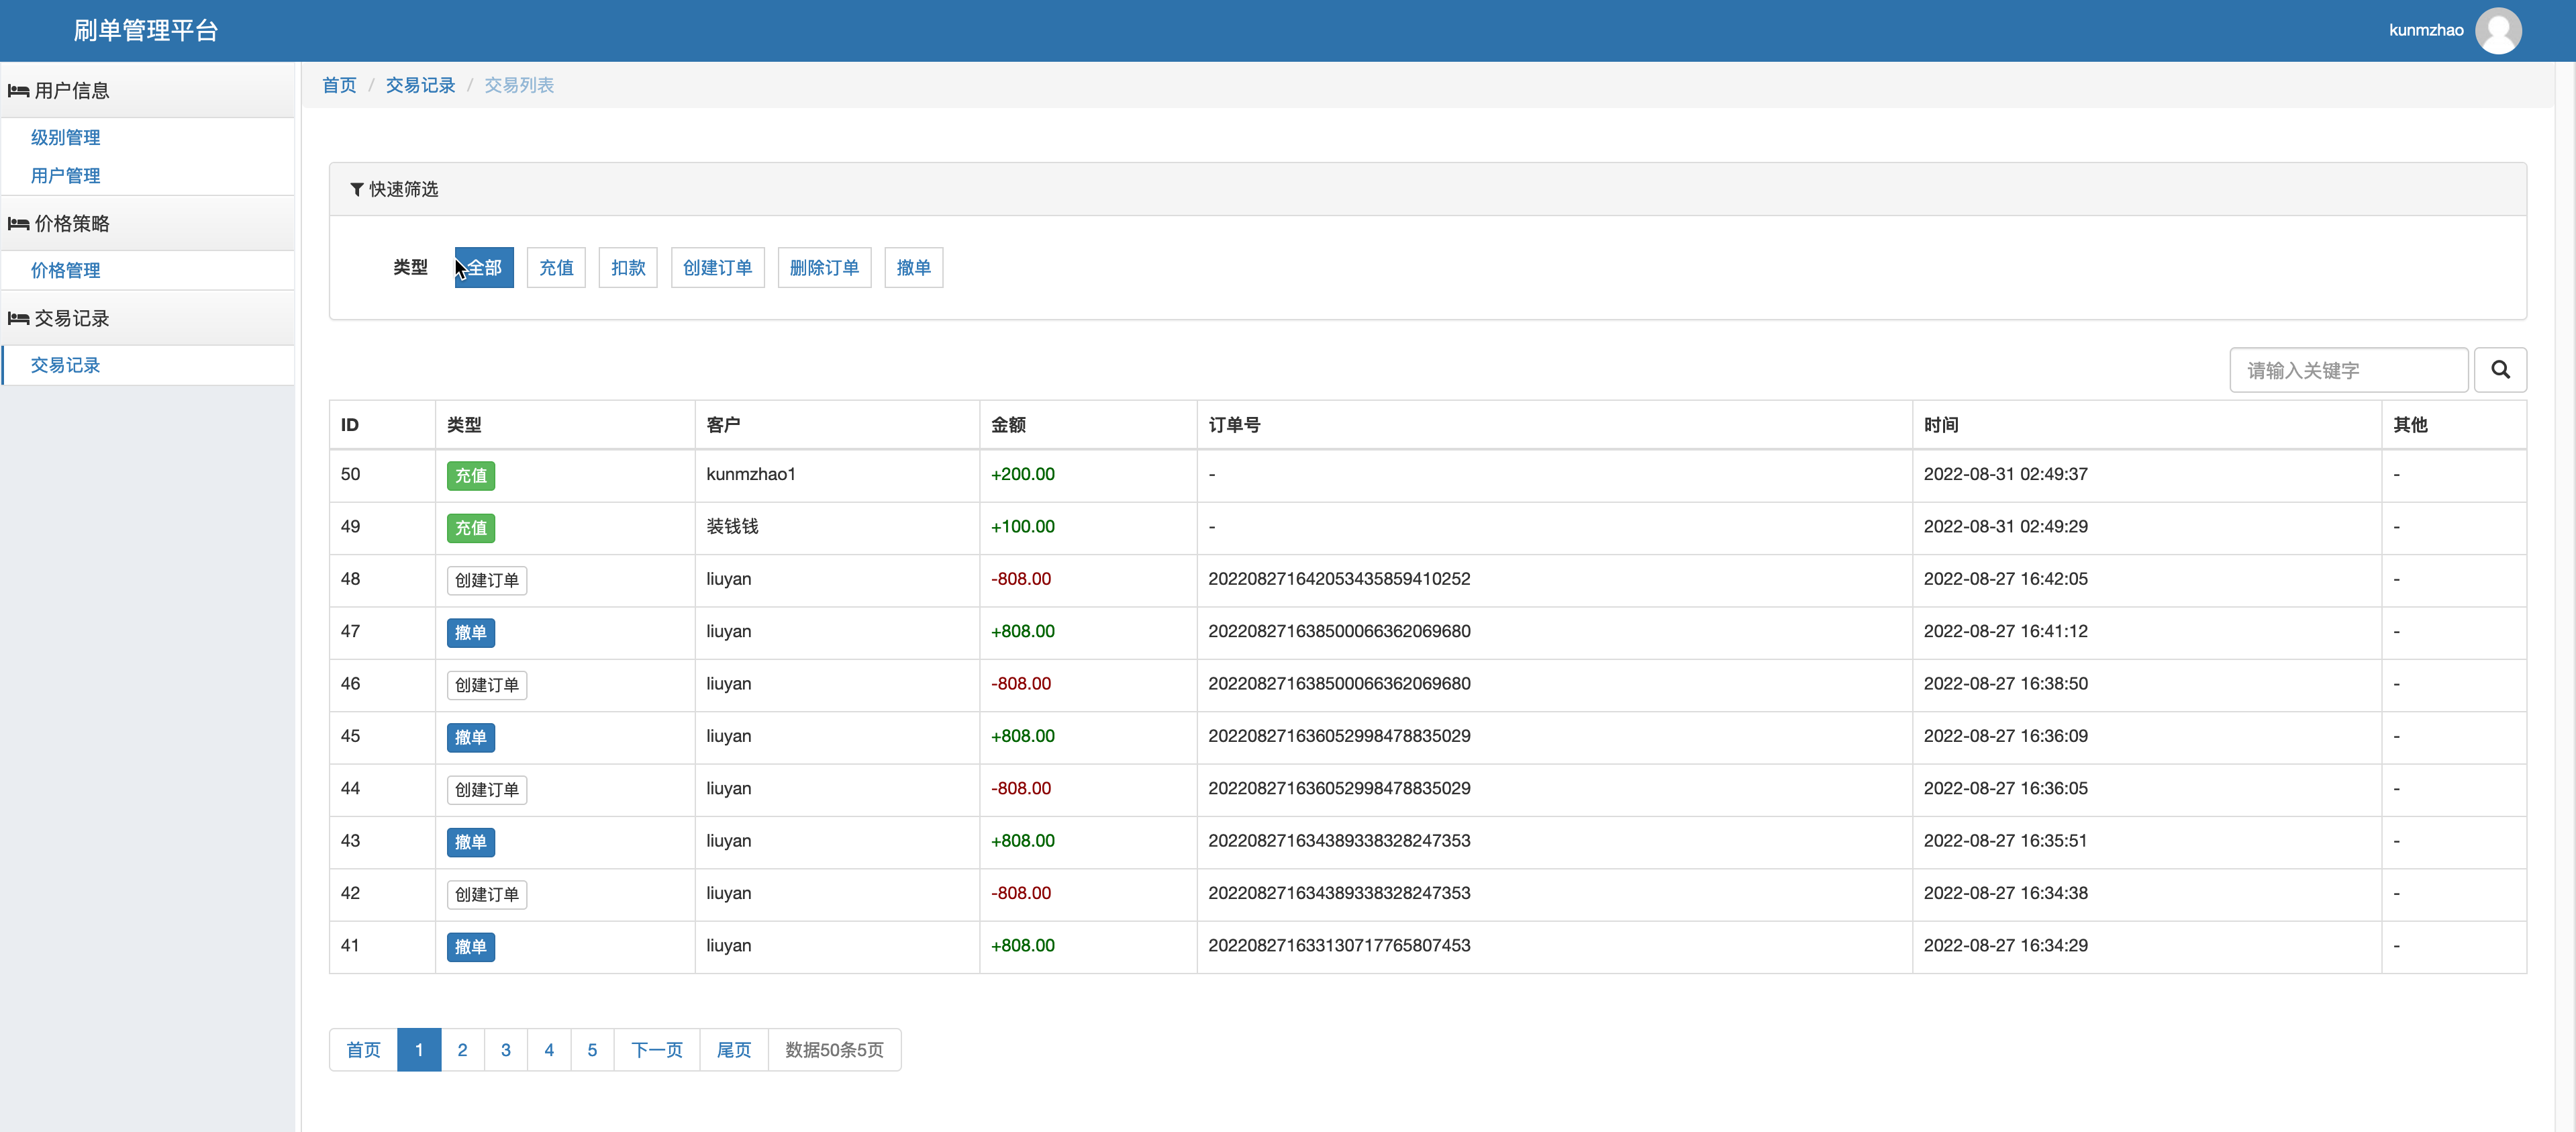The height and width of the screenshot is (1132, 2576).
Task: Click the 下一页 pagination link
Action: tap(656, 1050)
